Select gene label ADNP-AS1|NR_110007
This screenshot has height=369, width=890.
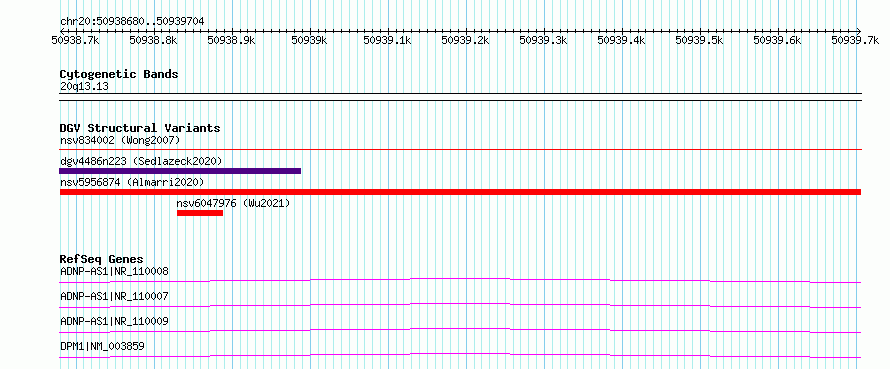click(114, 296)
